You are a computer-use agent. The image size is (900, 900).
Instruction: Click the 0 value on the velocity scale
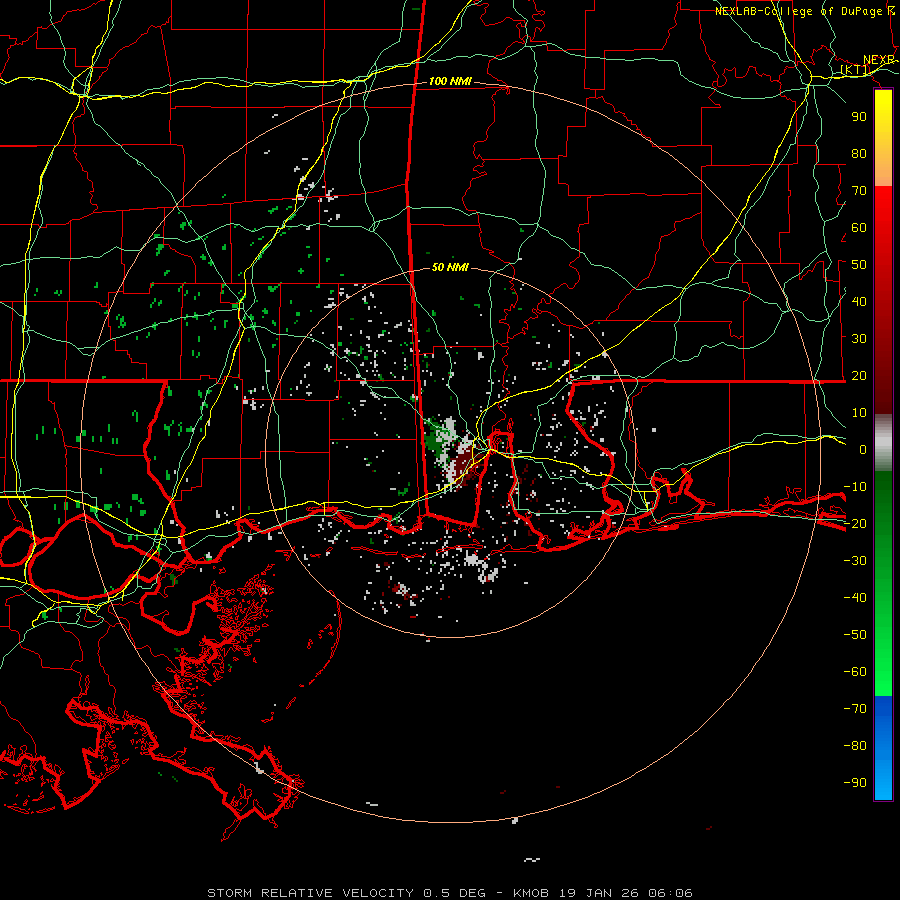point(863,450)
